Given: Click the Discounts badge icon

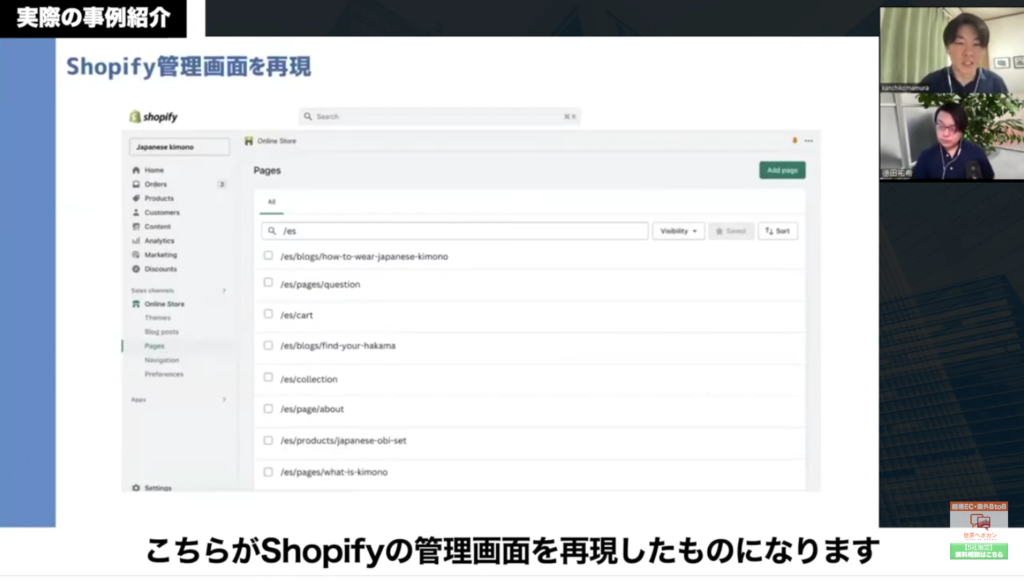Looking at the screenshot, I should coord(136,269).
